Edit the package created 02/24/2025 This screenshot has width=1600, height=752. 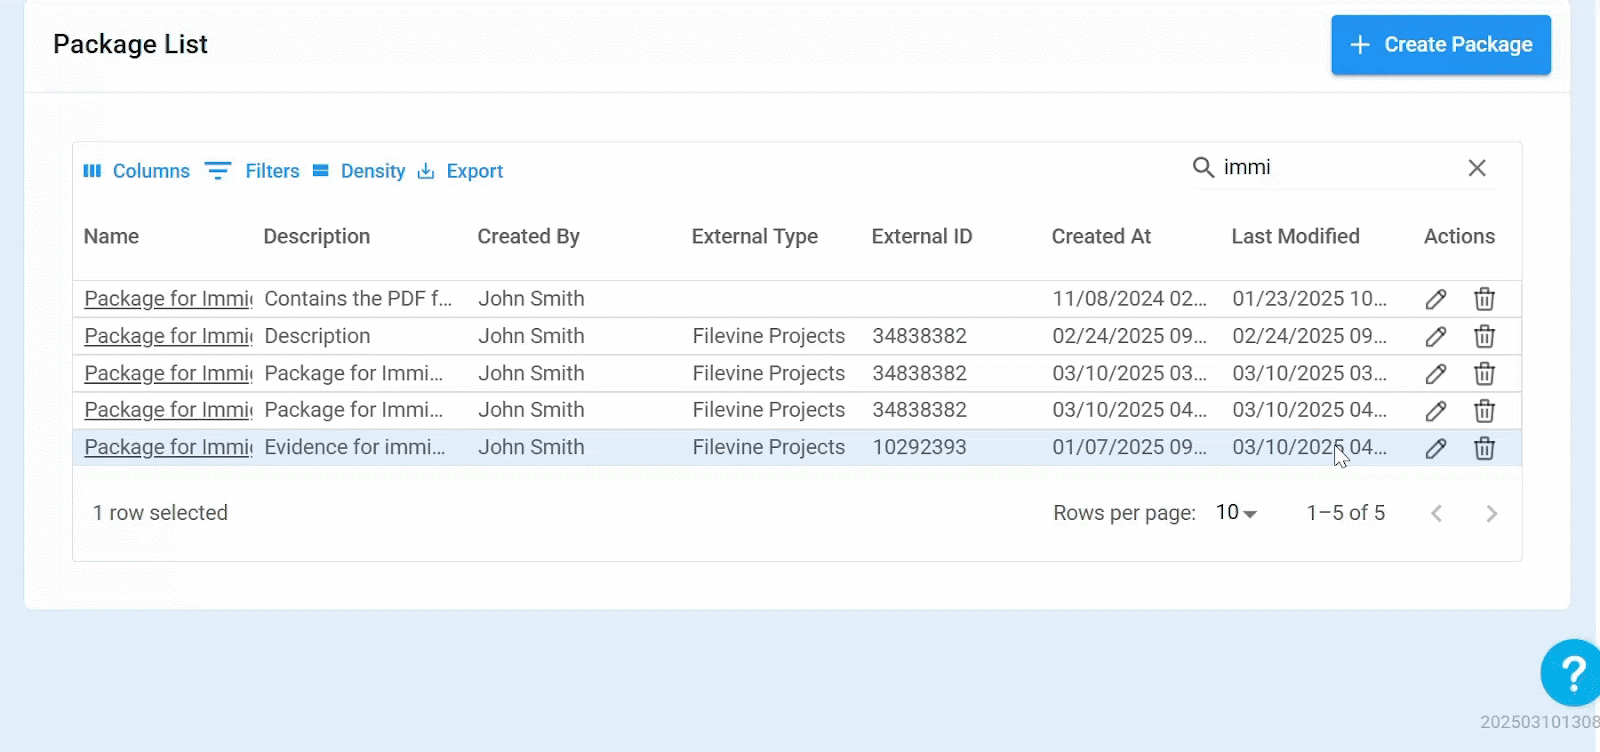[x=1436, y=336]
